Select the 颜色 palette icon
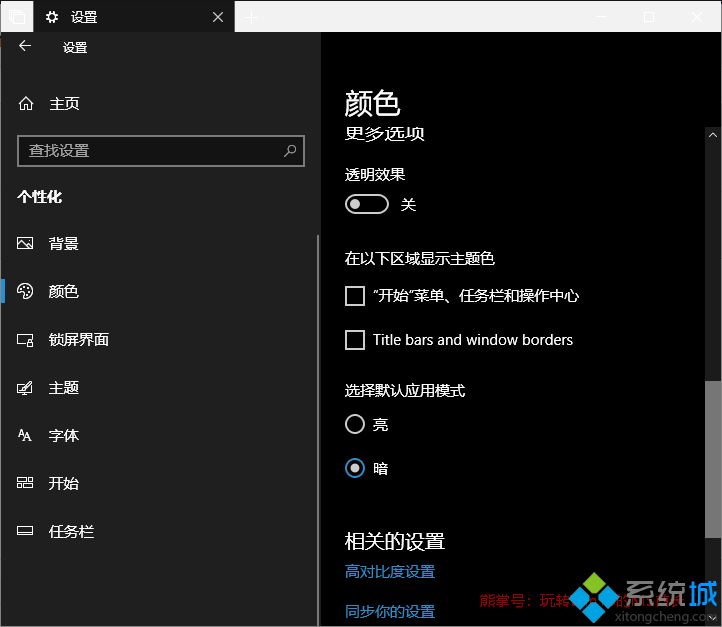Image resolution: width=722 pixels, height=627 pixels. (25, 291)
